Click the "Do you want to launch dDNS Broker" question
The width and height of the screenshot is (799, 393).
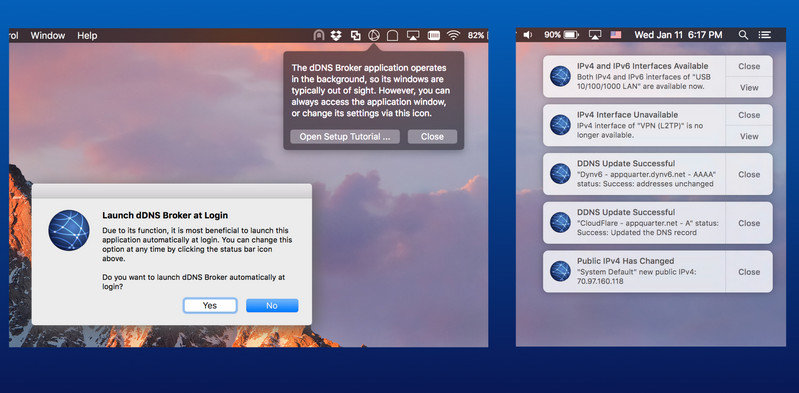194,282
